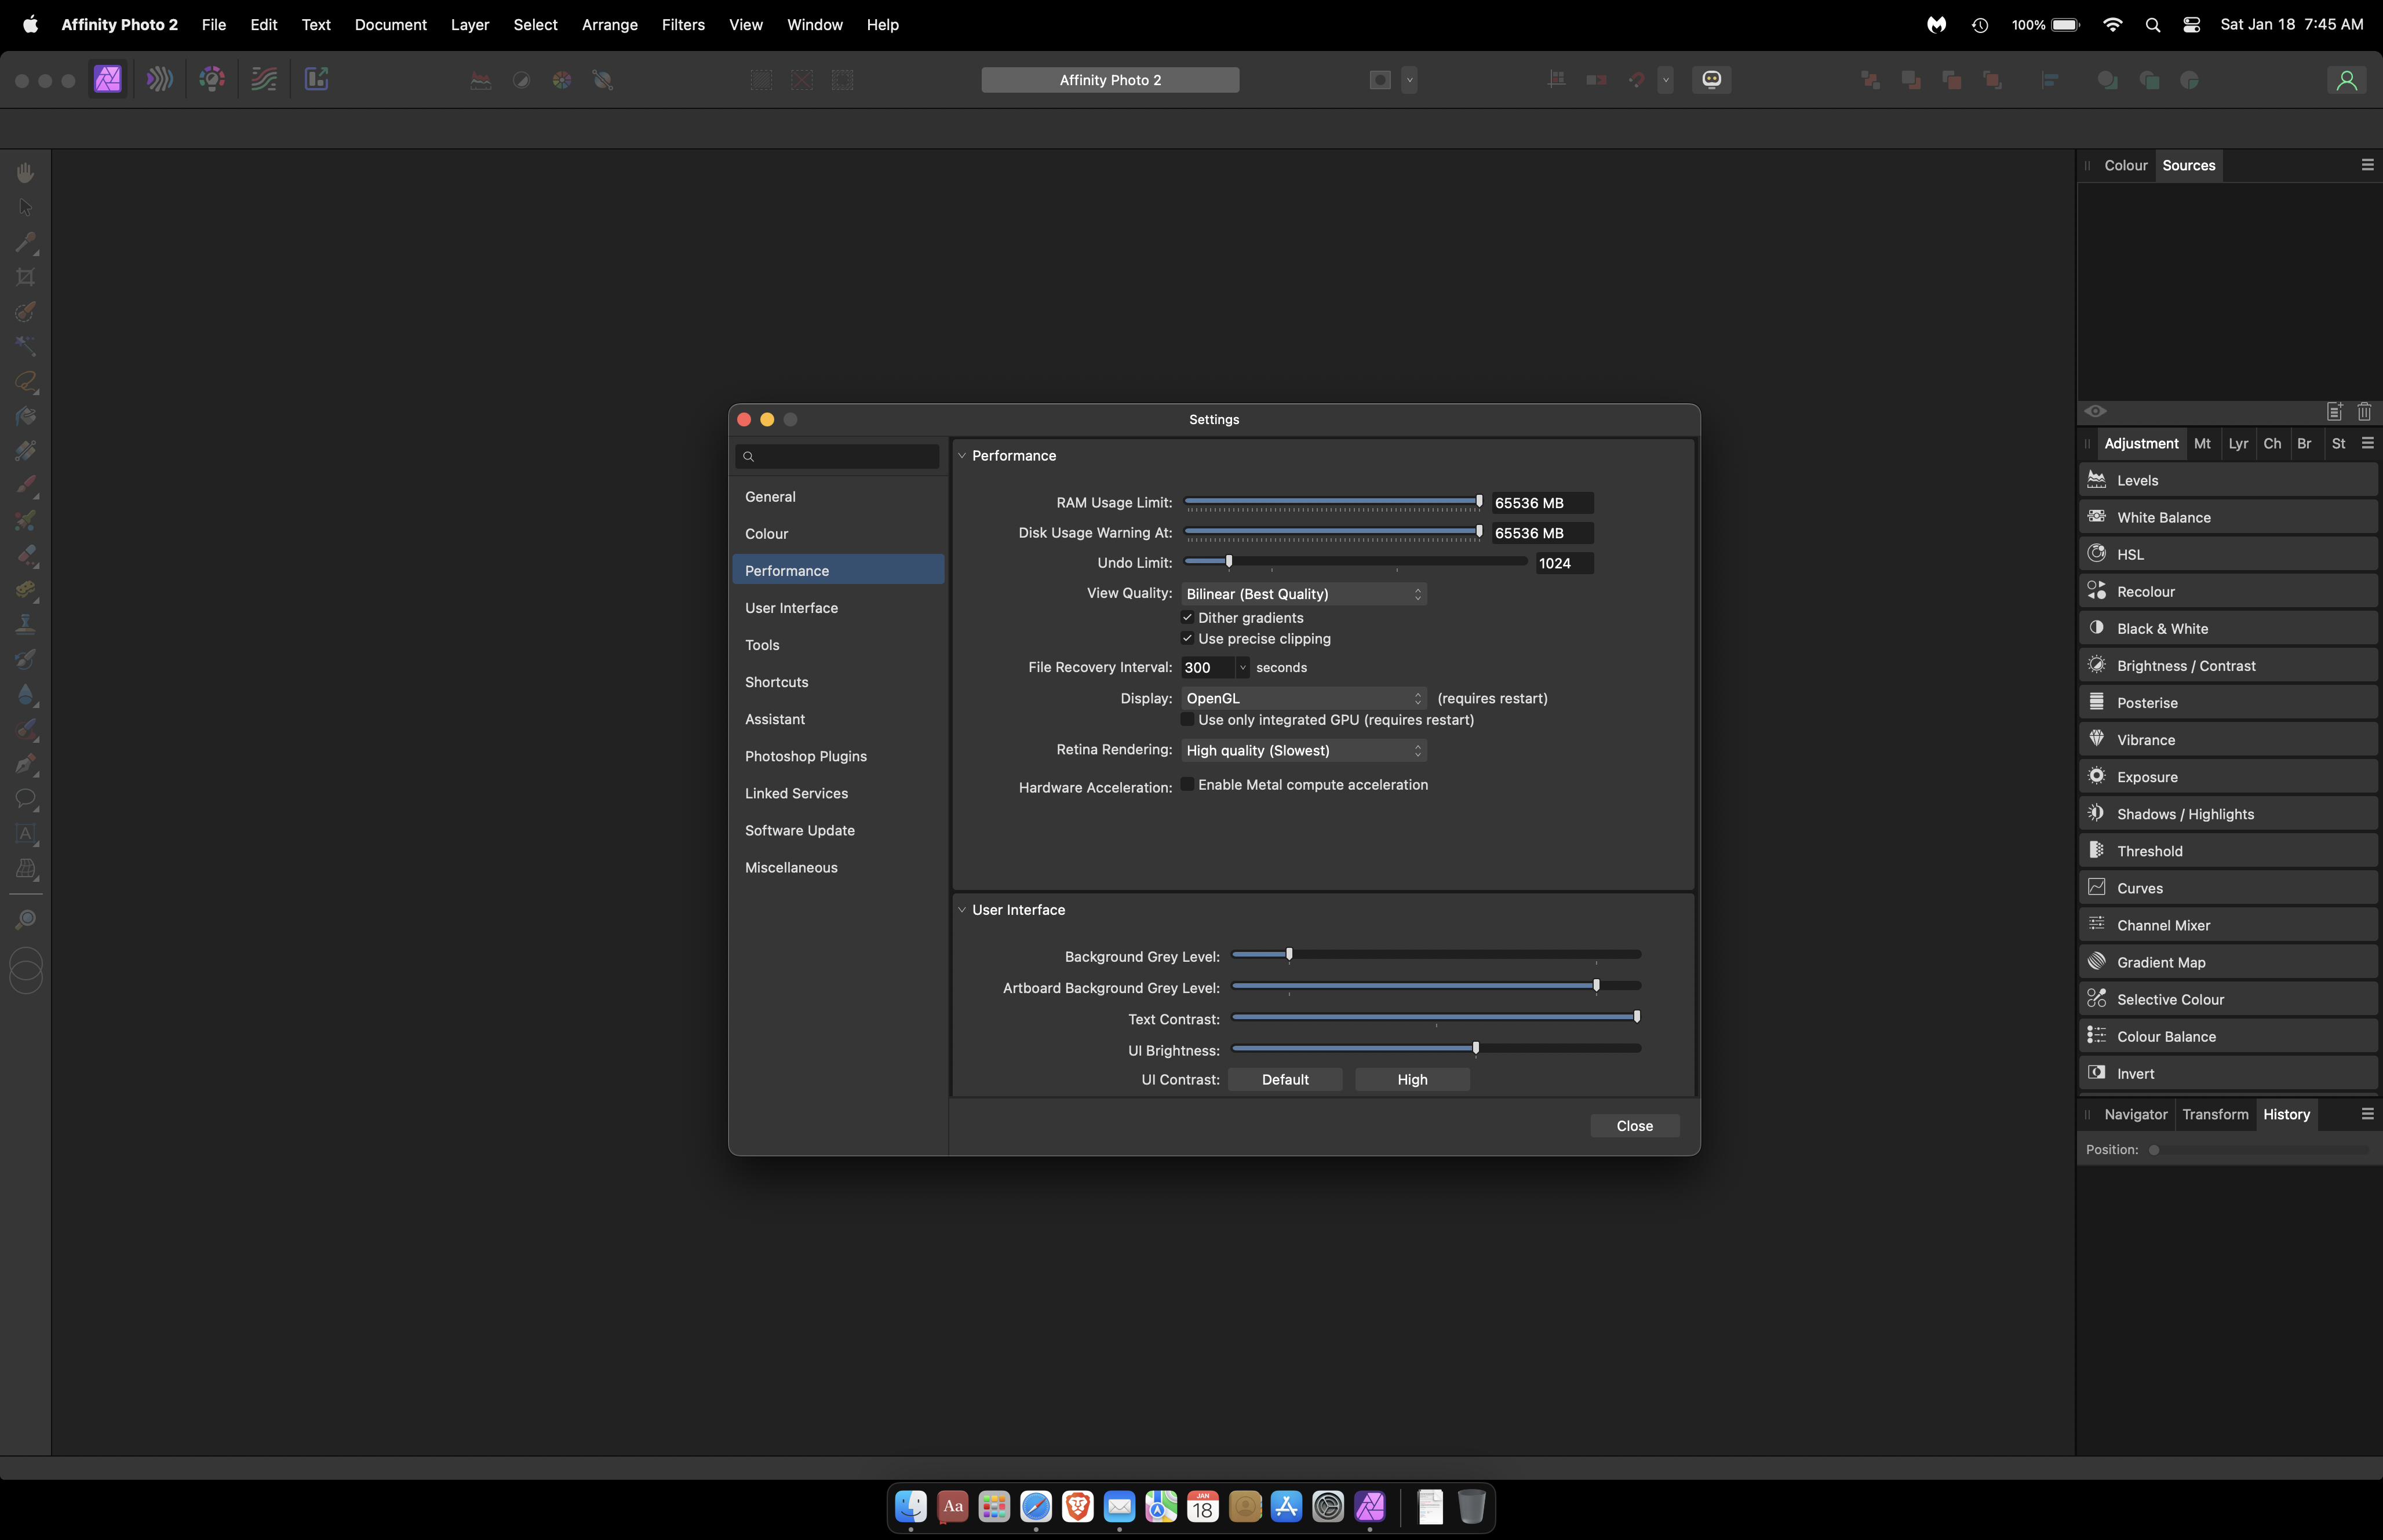Enable Metal compute acceleration checkbox

tap(1187, 785)
